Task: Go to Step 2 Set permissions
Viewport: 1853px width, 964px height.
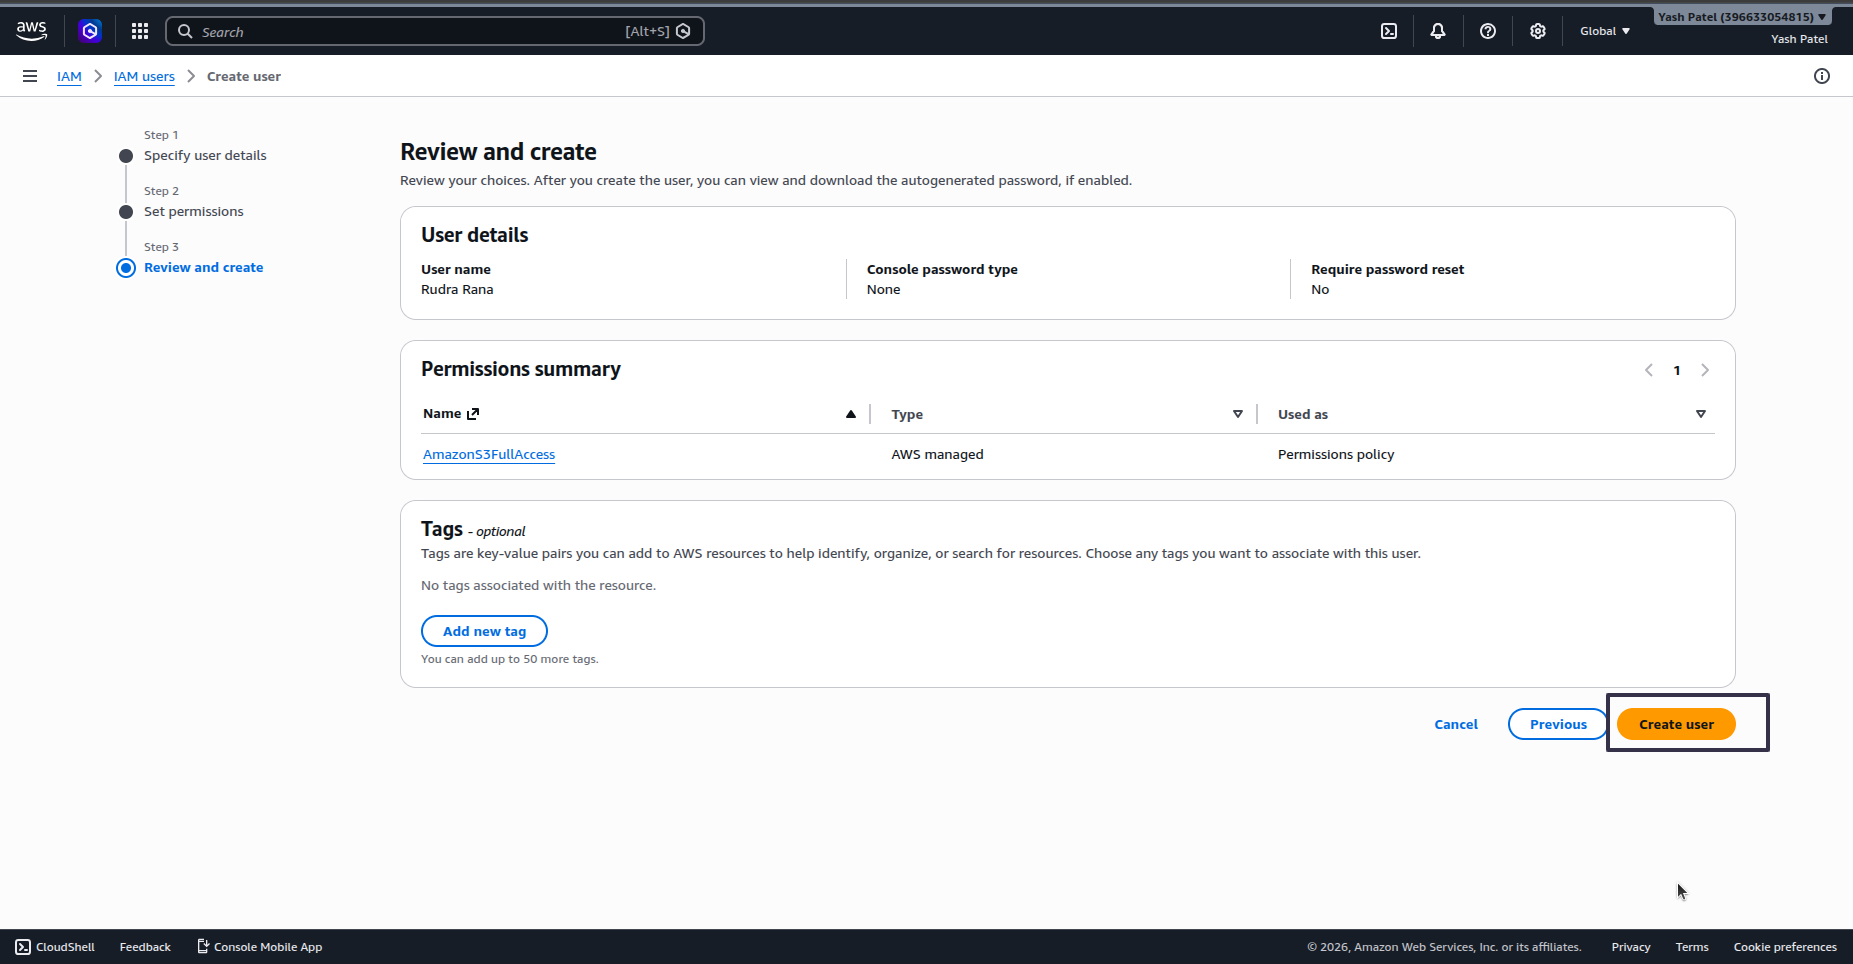Action: tap(194, 211)
